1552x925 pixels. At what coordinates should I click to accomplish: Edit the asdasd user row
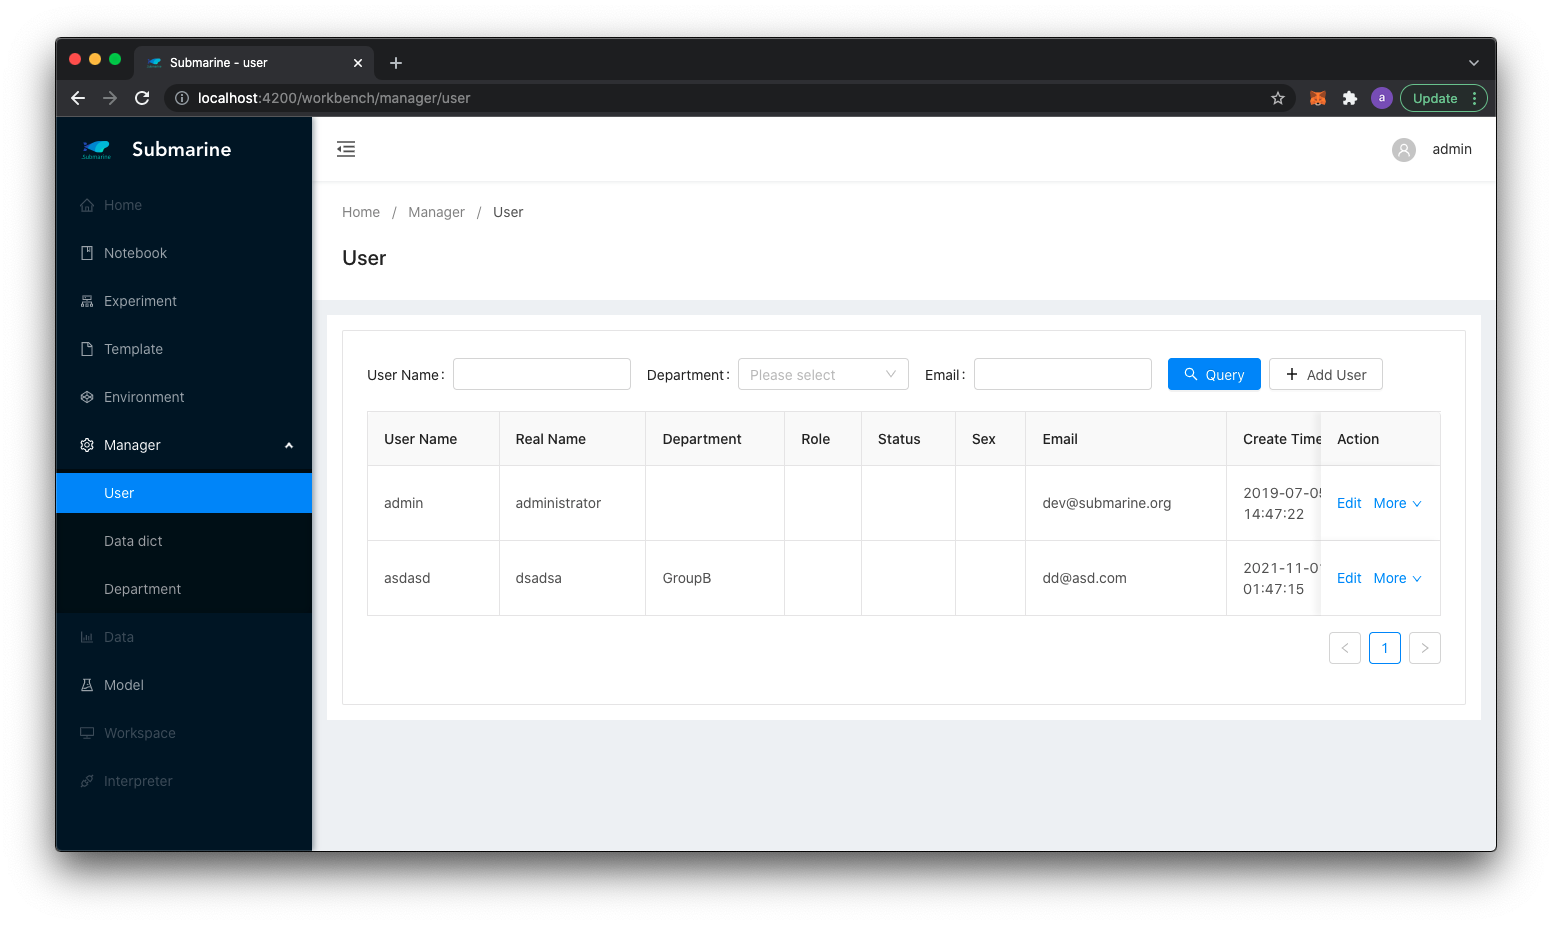point(1349,578)
